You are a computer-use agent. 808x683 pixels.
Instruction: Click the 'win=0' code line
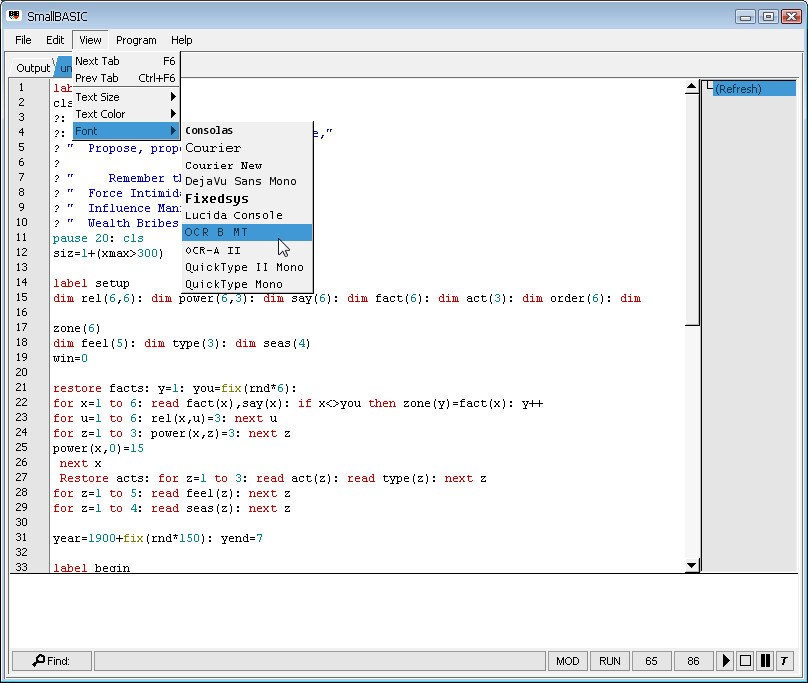pos(70,358)
